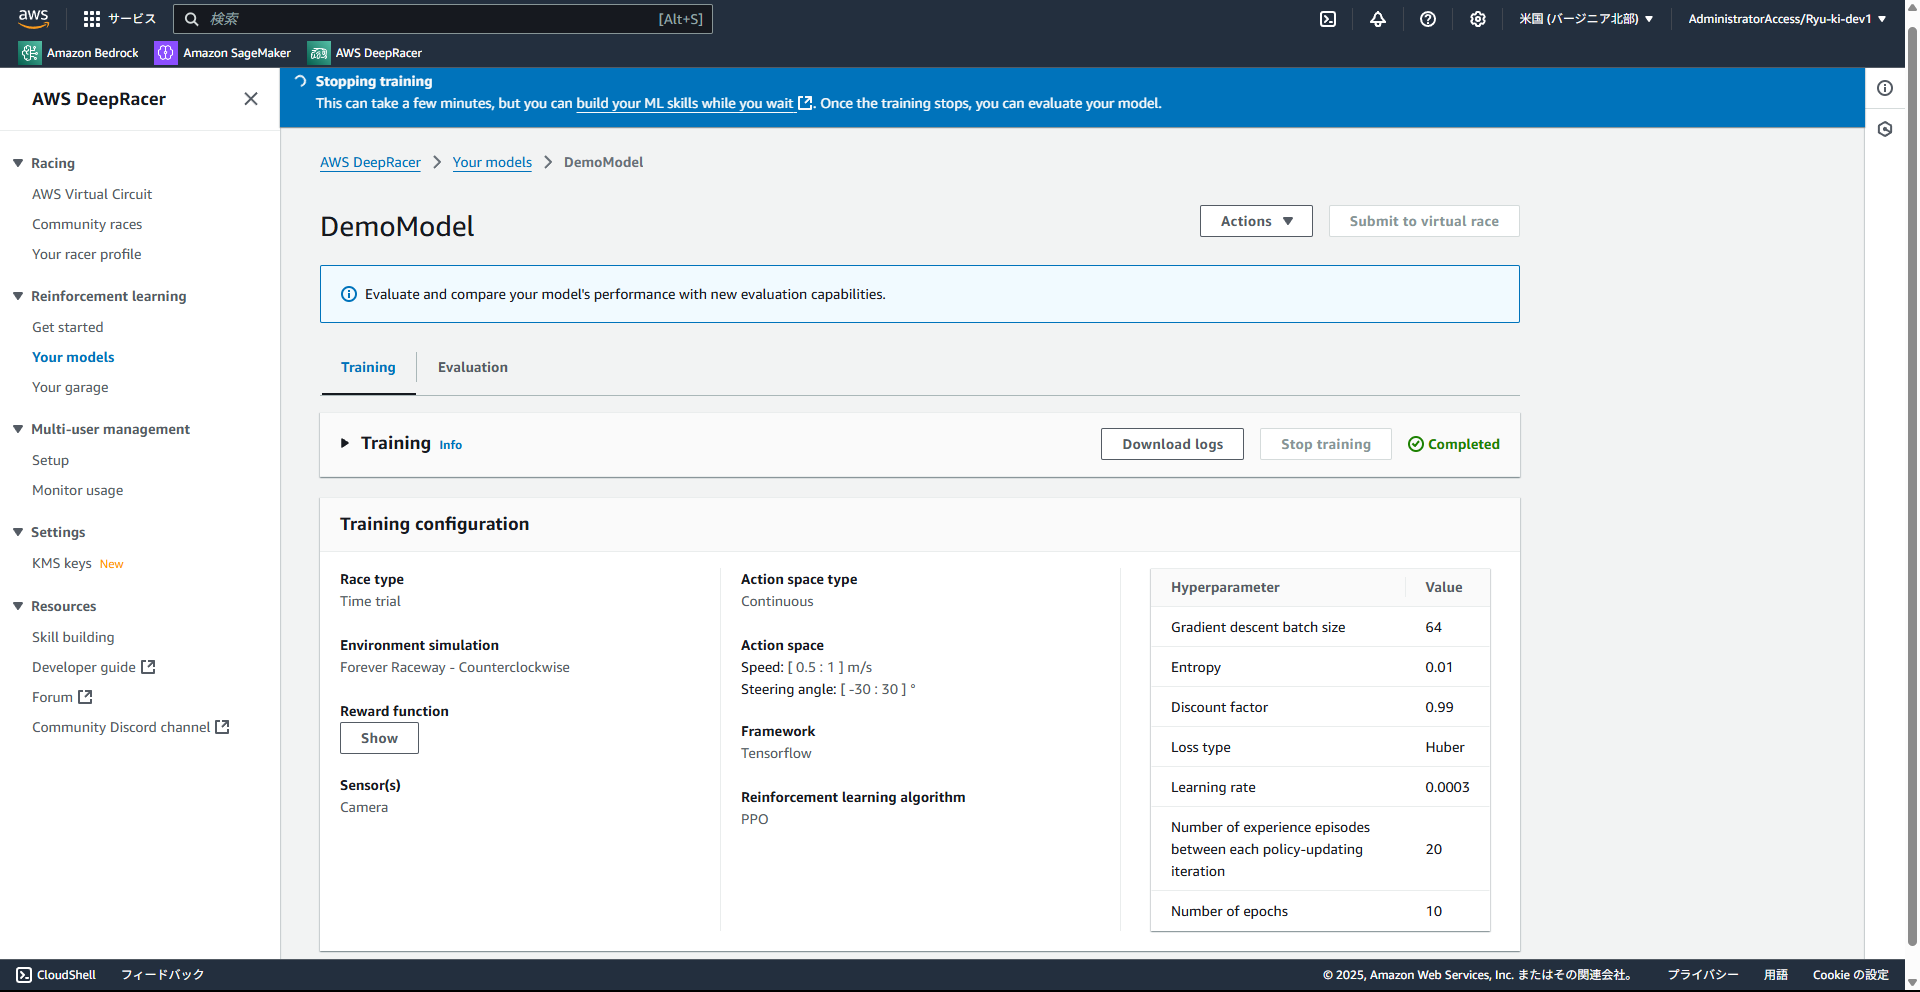The width and height of the screenshot is (1920, 992).
Task: Click the info icon in the evaluation notice
Action: click(349, 294)
